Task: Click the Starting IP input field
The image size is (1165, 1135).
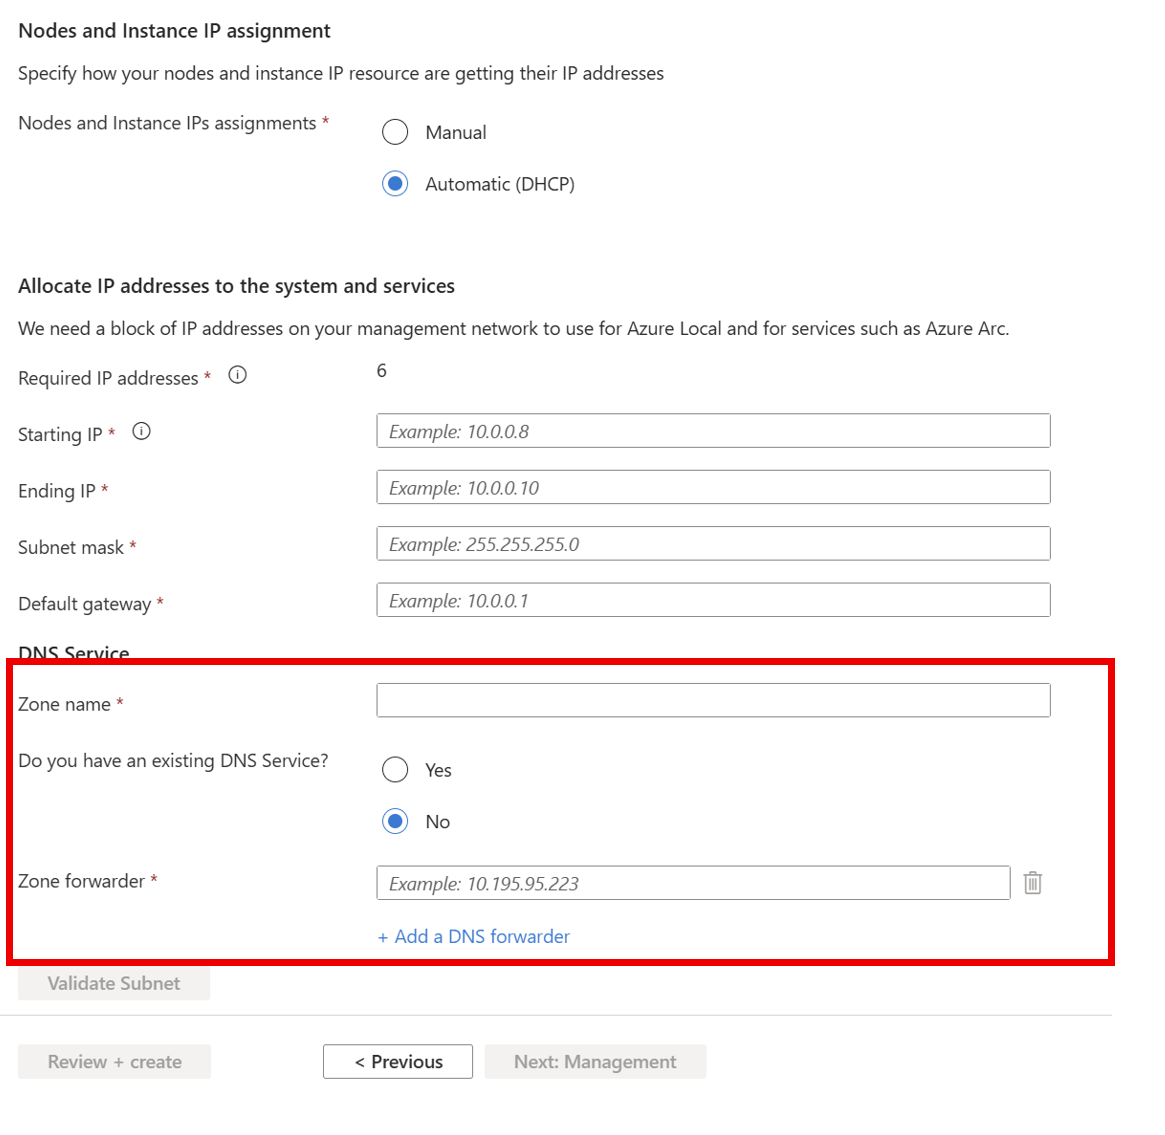Action: (x=713, y=431)
